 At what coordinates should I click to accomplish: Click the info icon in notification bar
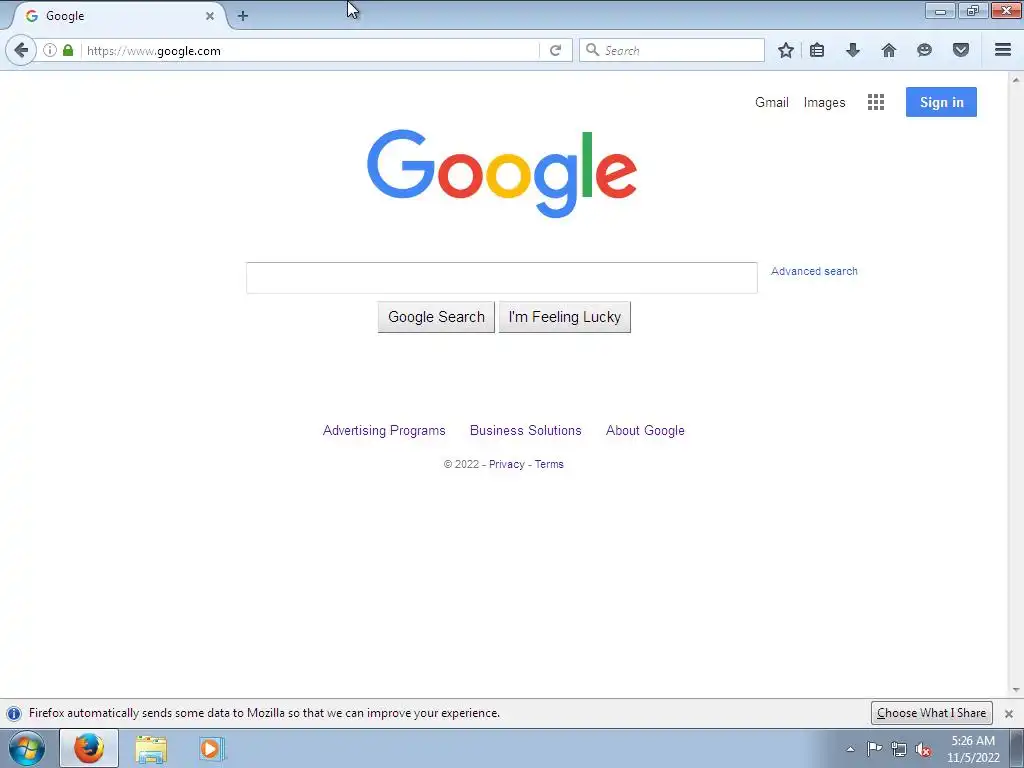tap(14, 713)
